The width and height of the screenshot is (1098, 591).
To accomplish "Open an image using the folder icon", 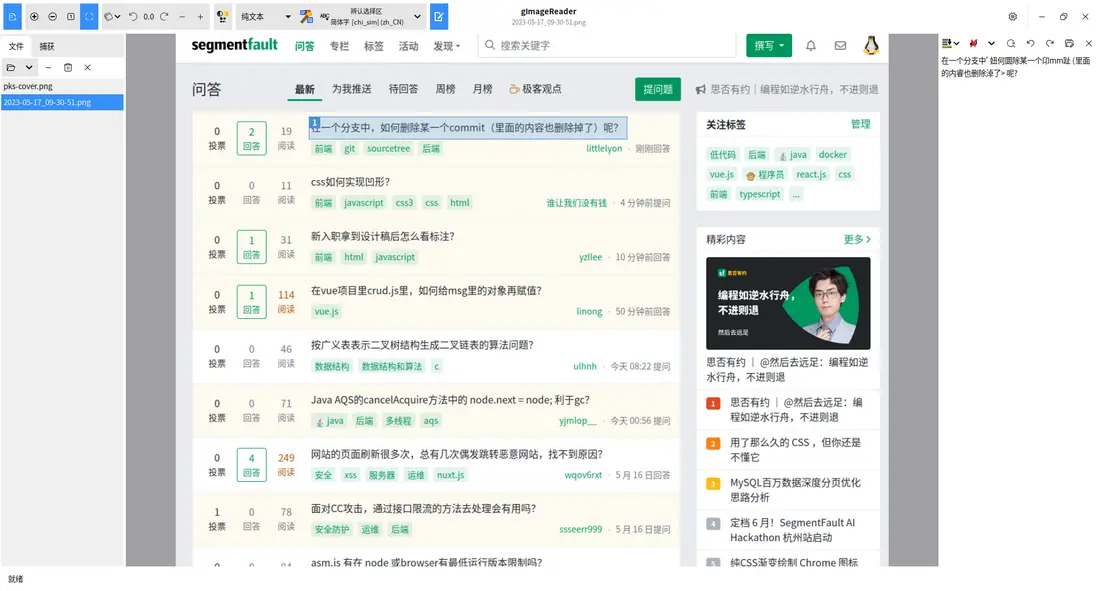I will coord(11,67).
